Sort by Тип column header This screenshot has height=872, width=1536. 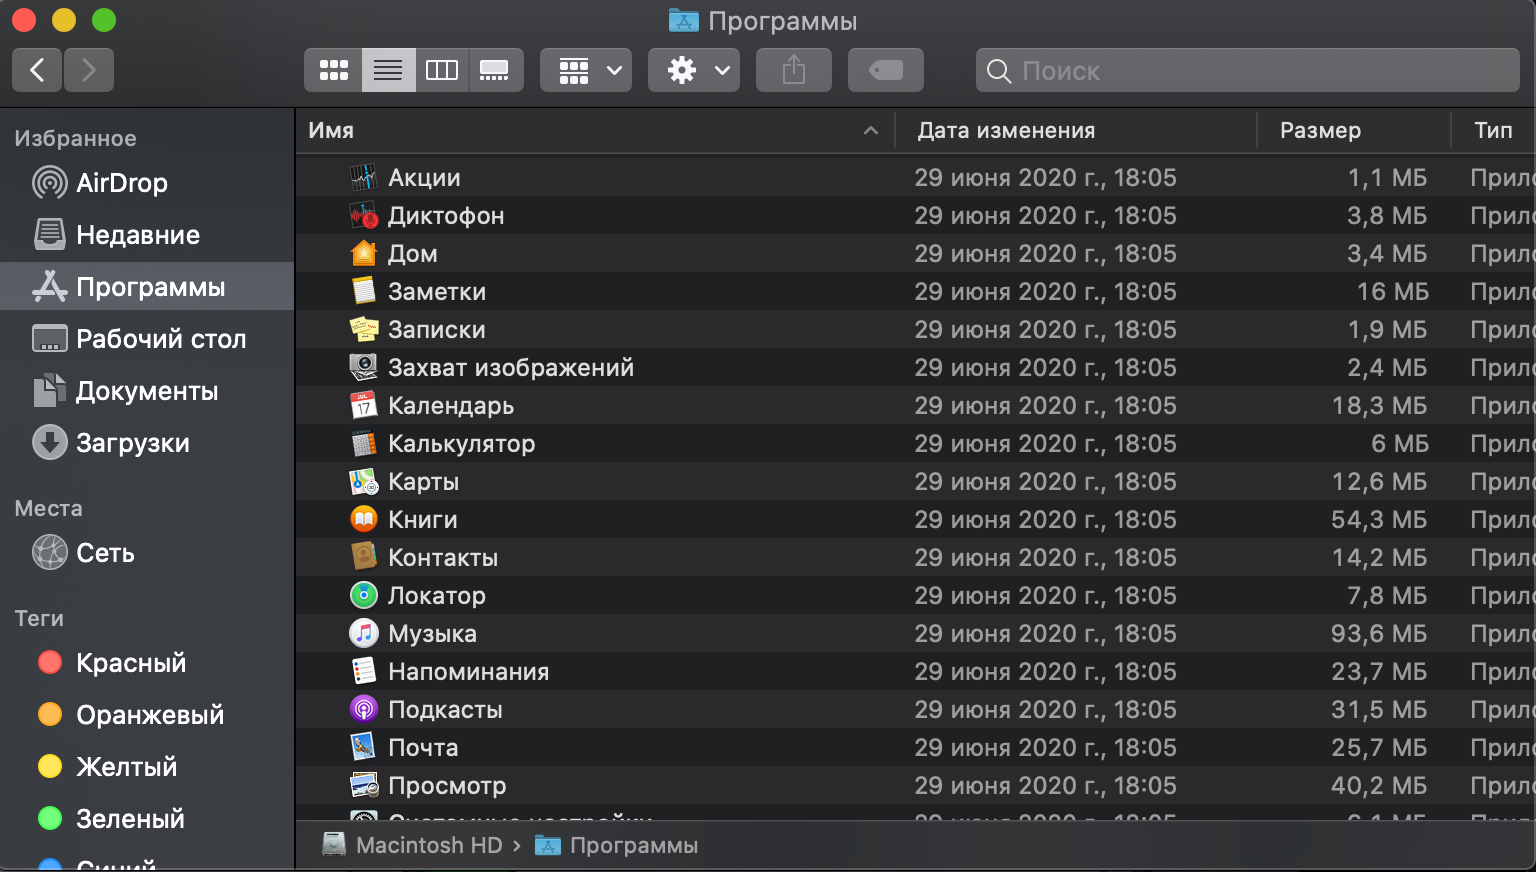pyautogui.click(x=1494, y=131)
